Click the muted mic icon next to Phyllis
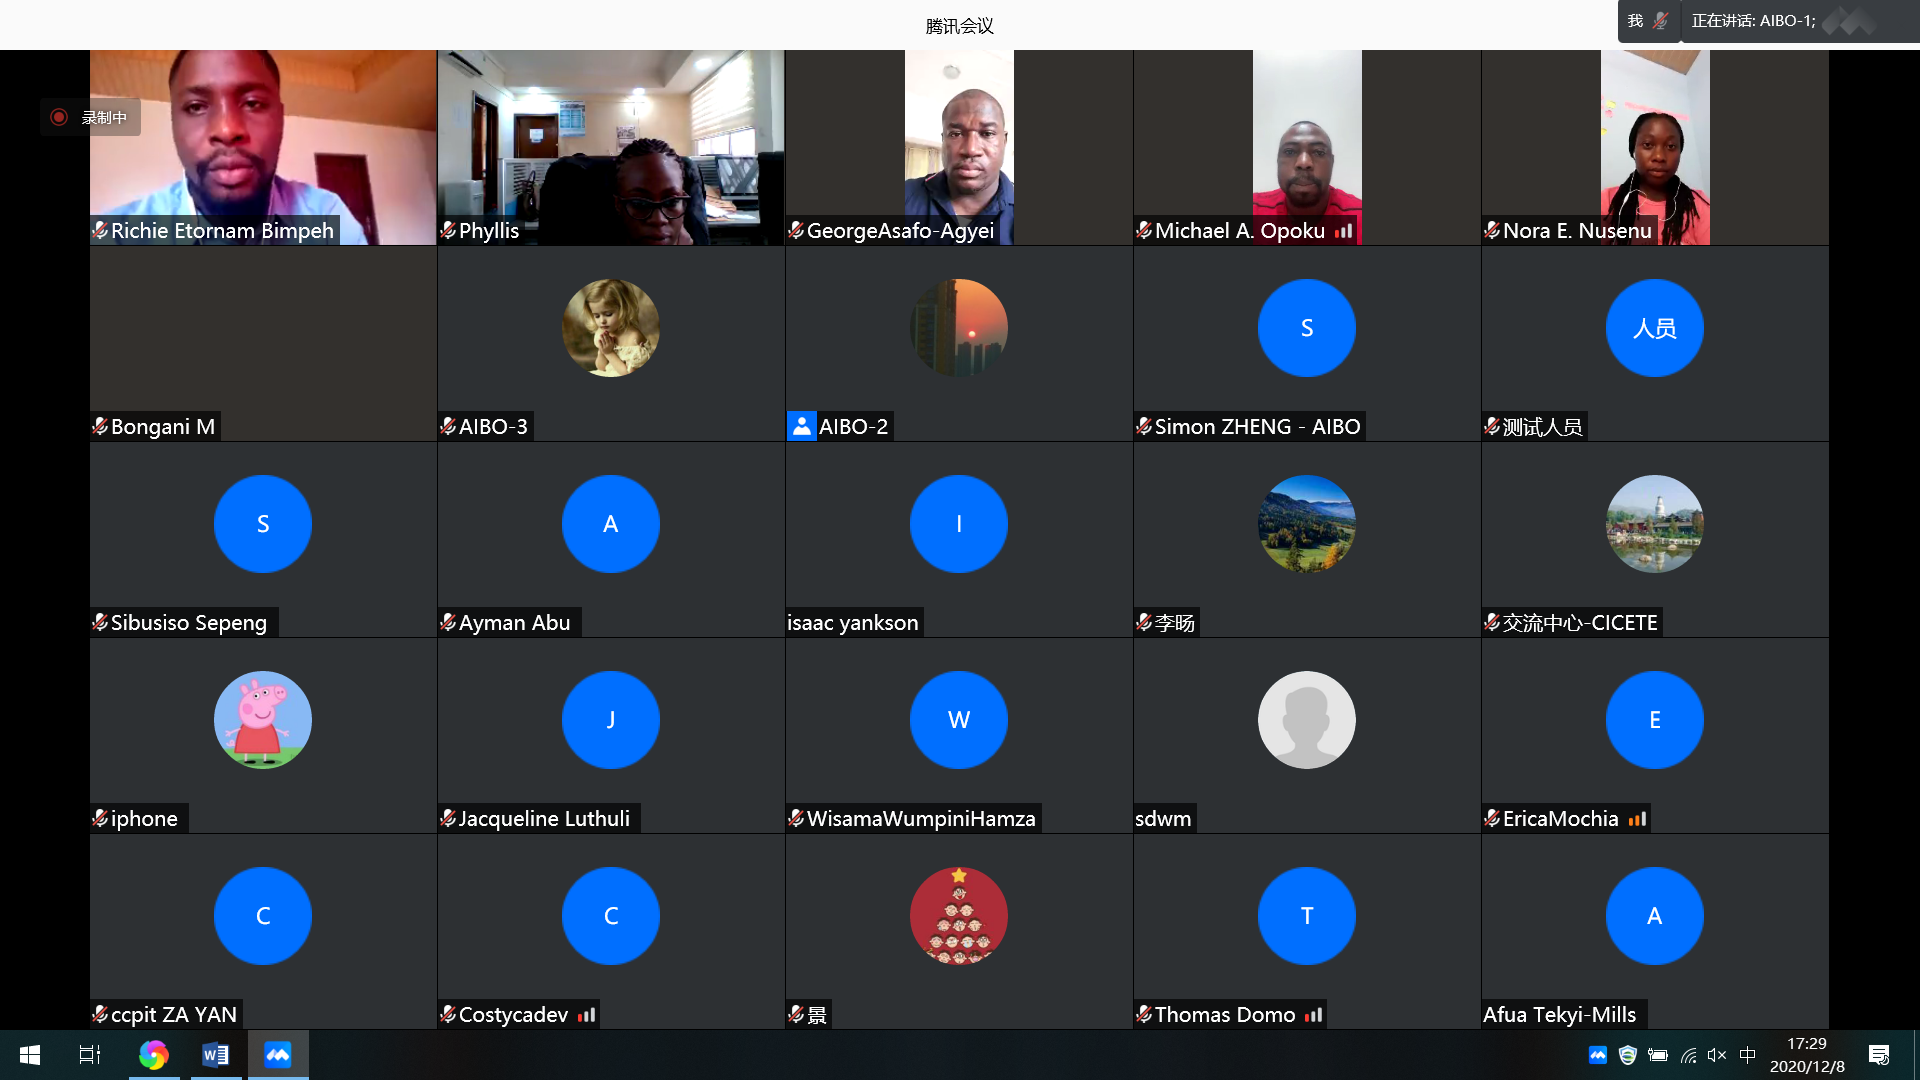1920x1080 pixels. coord(448,230)
